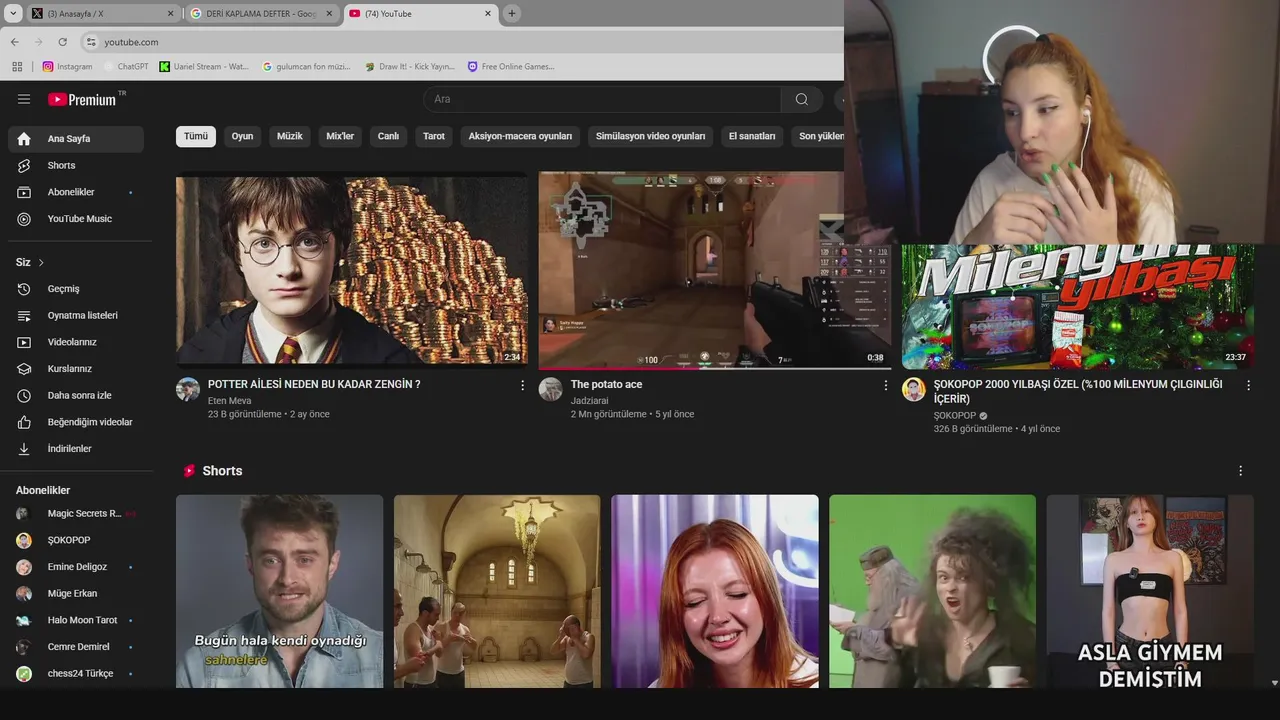Switch to the Anasayfa / X tab
The height and width of the screenshot is (720, 1280).
pyautogui.click(x=101, y=14)
